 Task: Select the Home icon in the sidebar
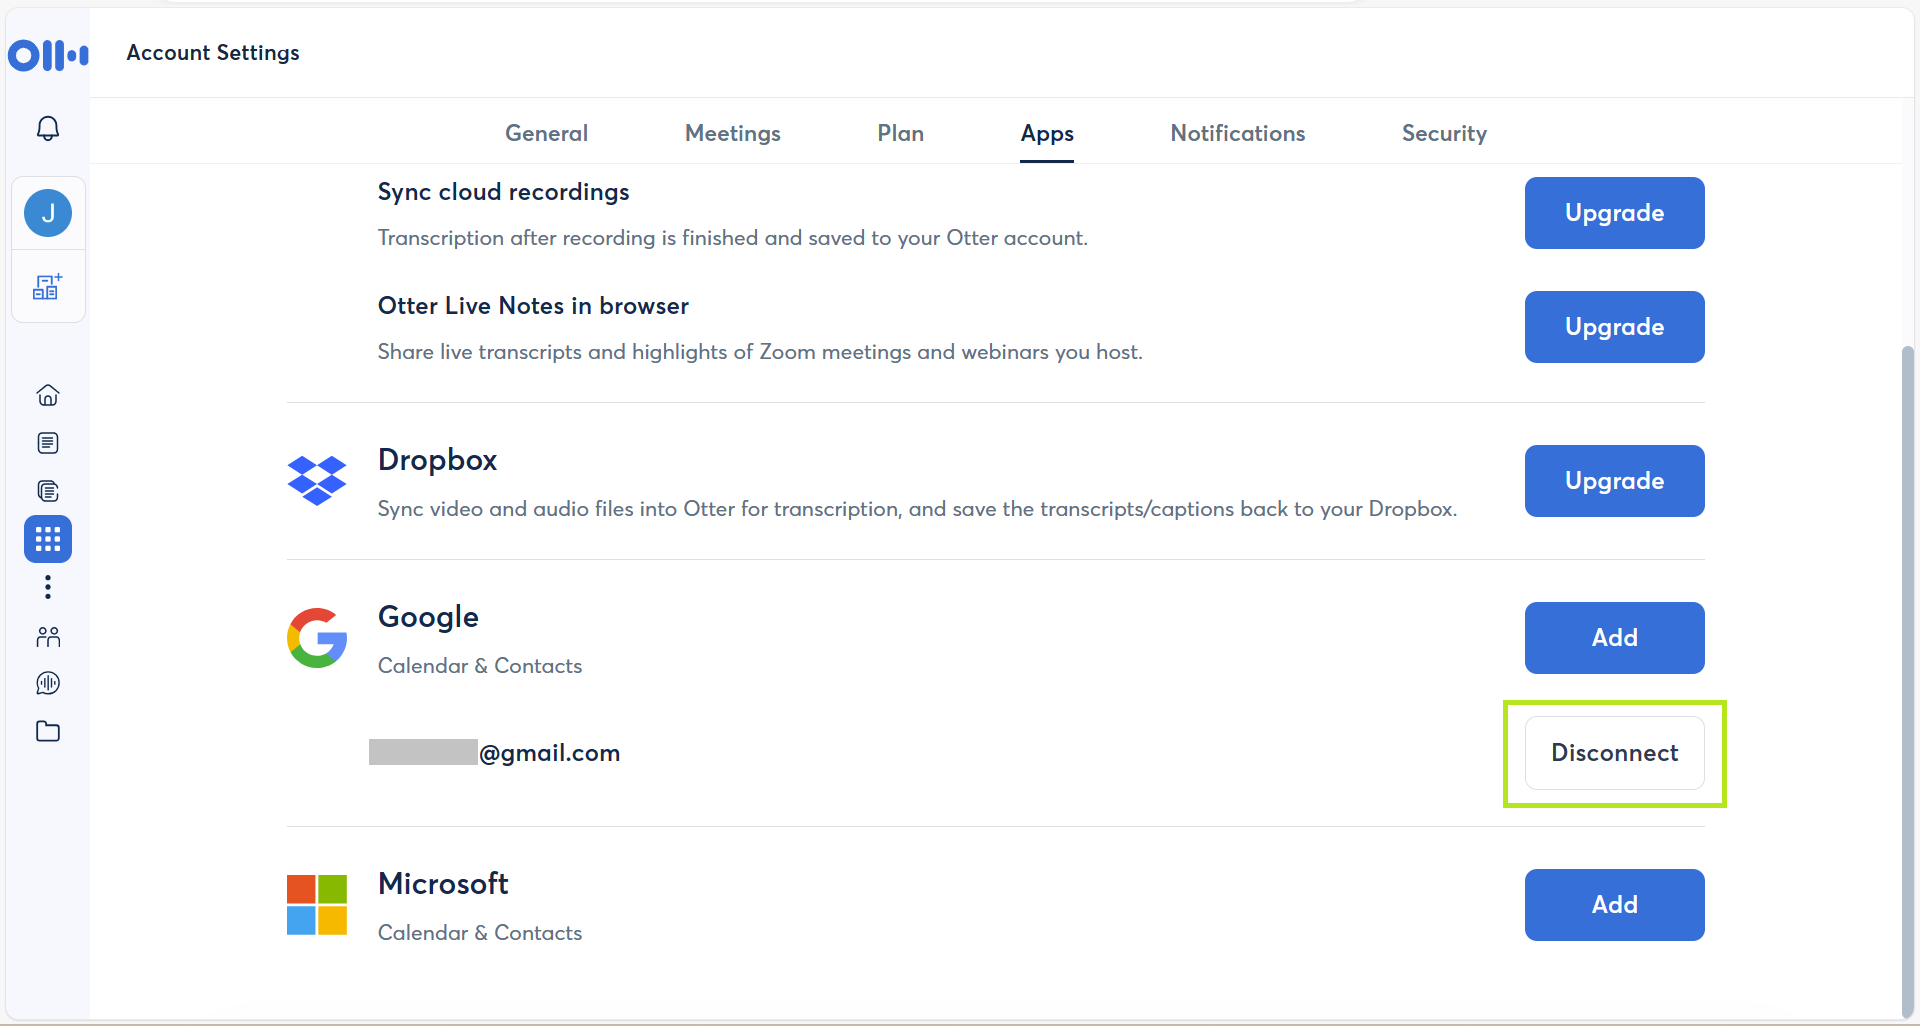[x=47, y=395]
